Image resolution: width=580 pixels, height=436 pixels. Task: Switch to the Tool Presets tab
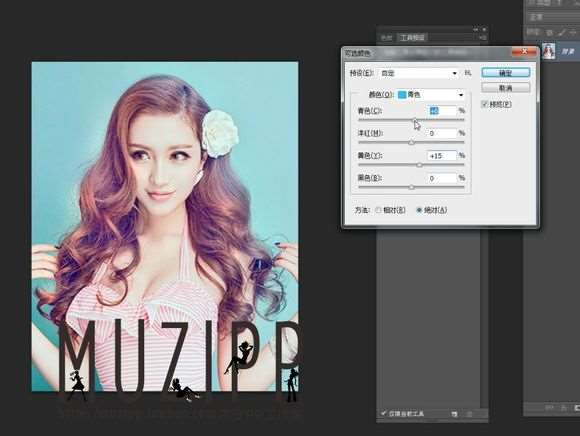412,37
